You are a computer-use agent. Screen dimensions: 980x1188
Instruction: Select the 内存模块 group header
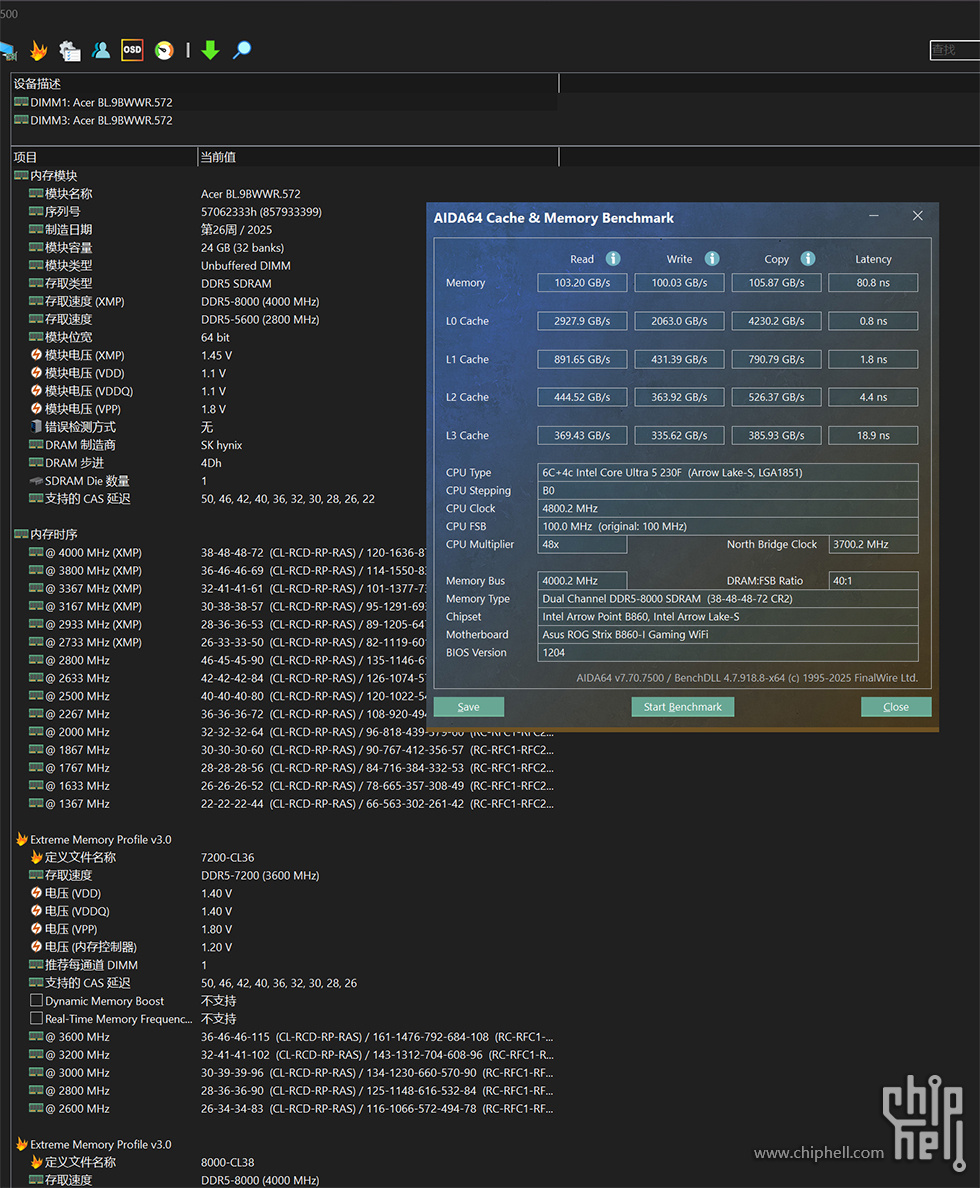click(46, 176)
